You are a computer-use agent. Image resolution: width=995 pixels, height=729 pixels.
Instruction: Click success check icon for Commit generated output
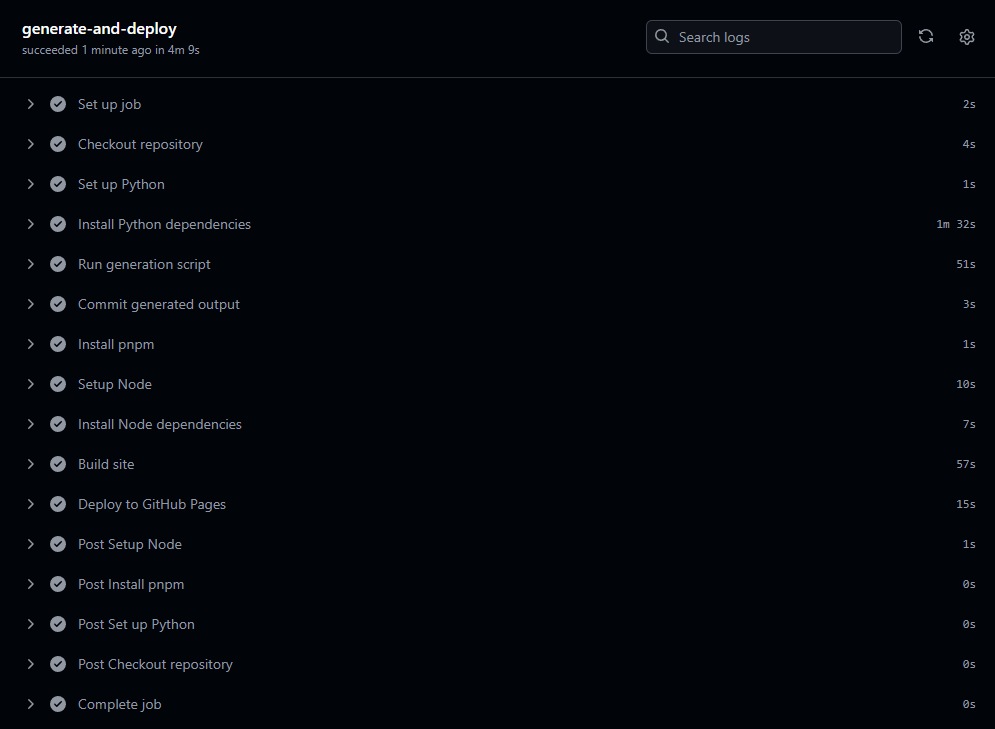click(58, 304)
